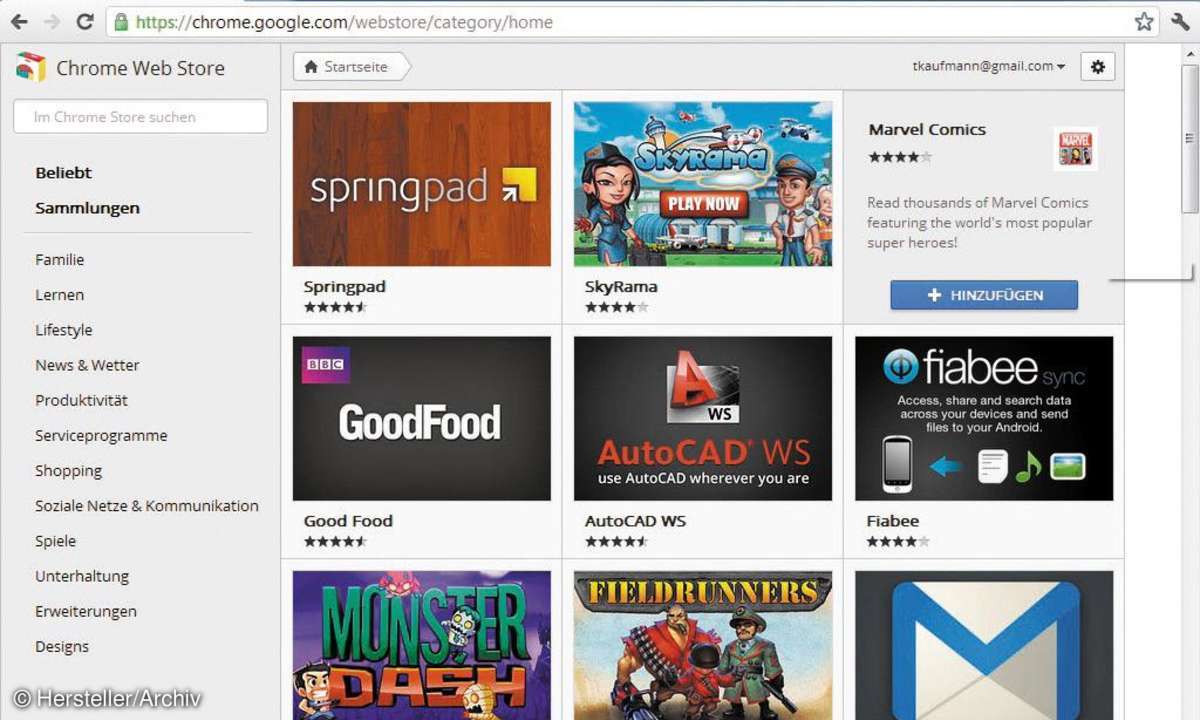Browse Soziale Netze & Kommunikation category
Viewport: 1200px width, 720px height.
[x=147, y=506]
